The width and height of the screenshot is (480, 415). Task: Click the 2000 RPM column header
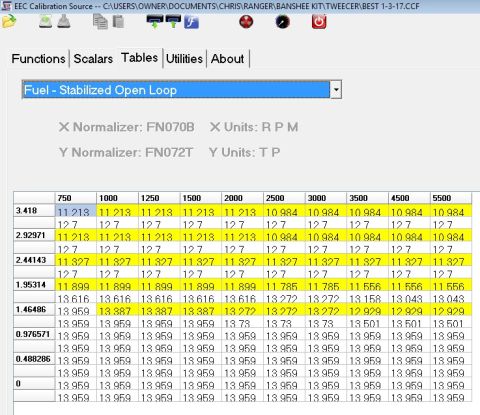pos(242,198)
